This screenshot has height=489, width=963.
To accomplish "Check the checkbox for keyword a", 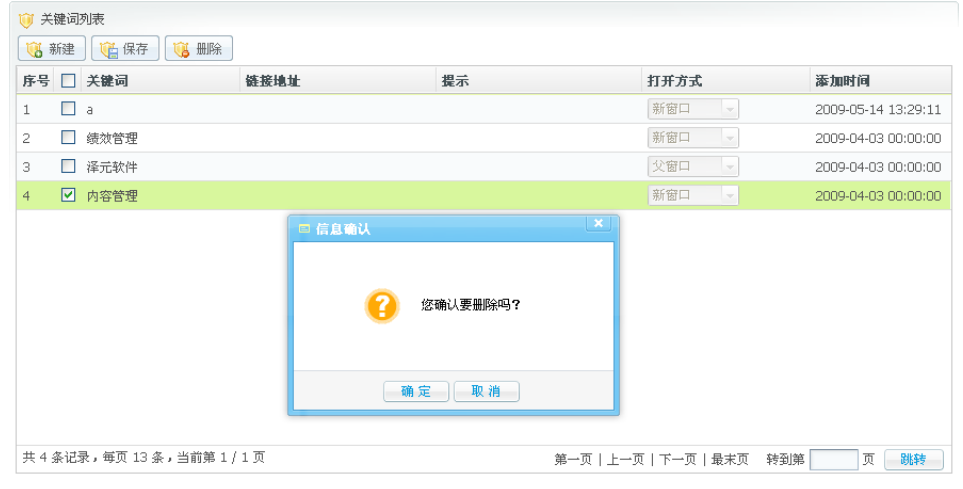I will click(68, 109).
